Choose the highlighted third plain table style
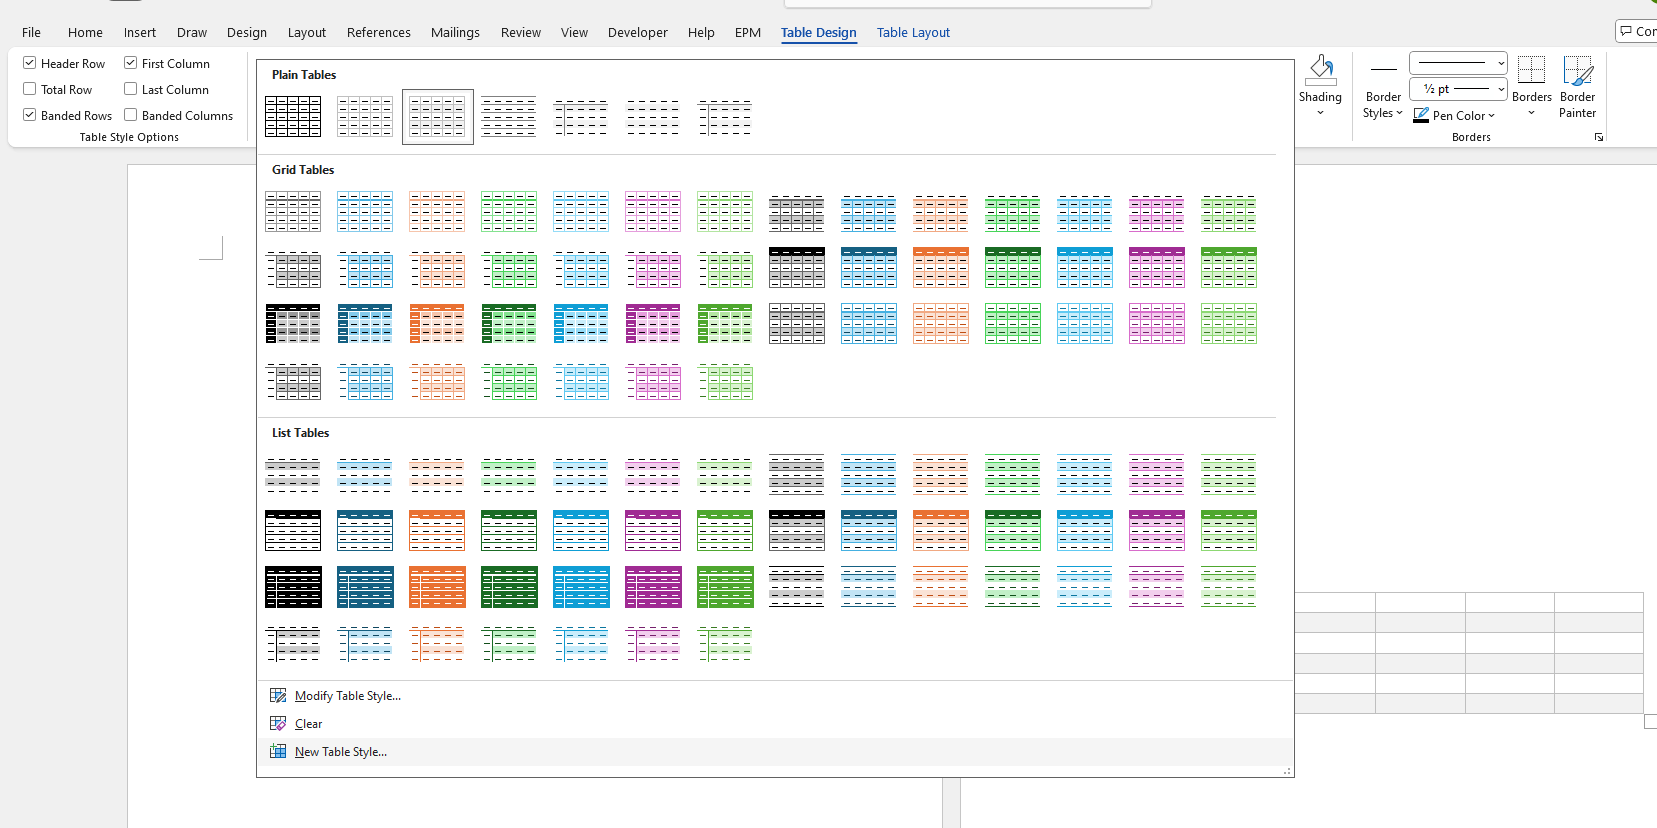 (x=437, y=117)
